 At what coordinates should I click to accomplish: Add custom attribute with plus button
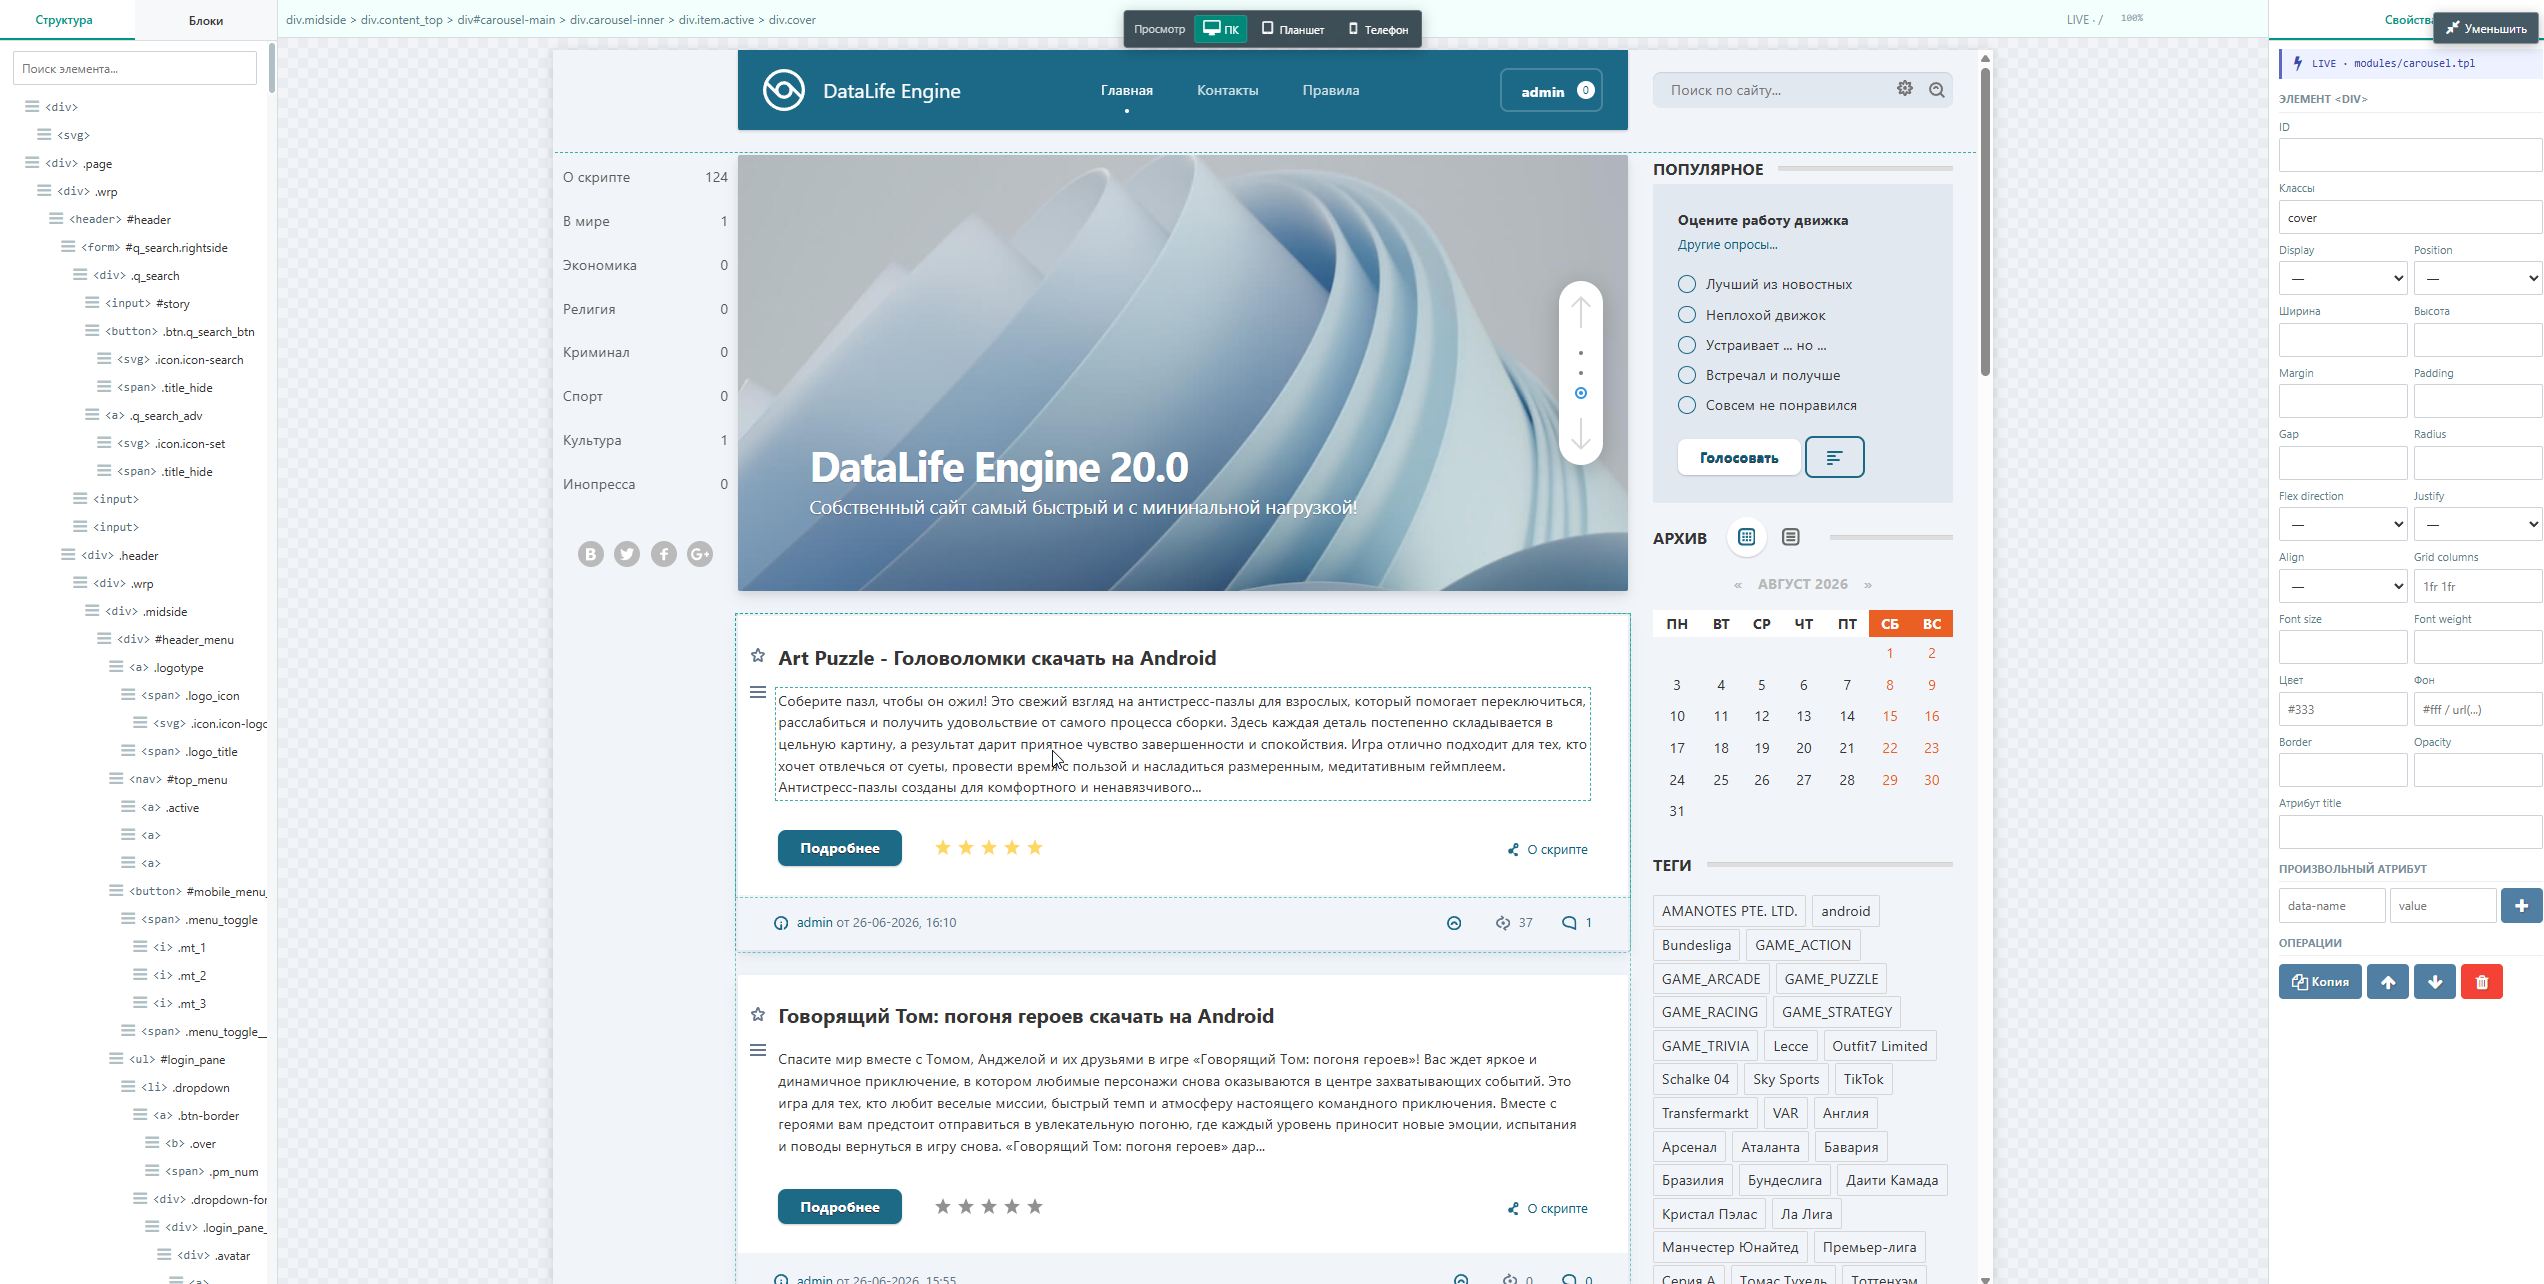tap(2521, 906)
